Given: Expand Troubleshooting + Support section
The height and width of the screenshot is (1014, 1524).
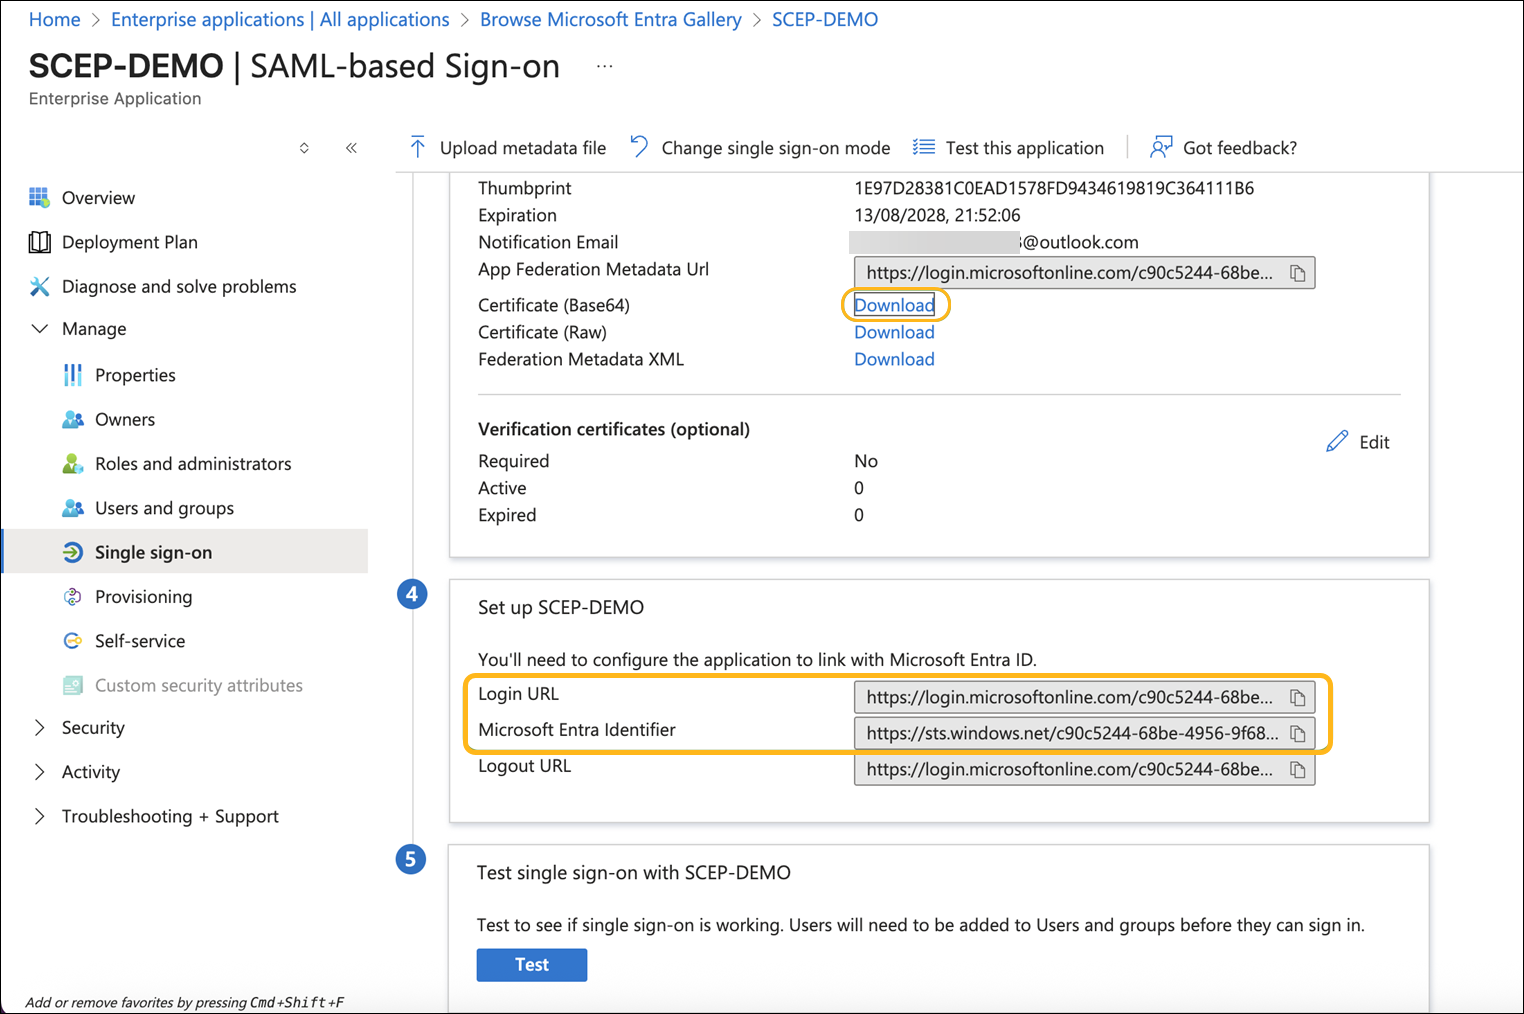Looking at the screenshot, I should [40, 816].
